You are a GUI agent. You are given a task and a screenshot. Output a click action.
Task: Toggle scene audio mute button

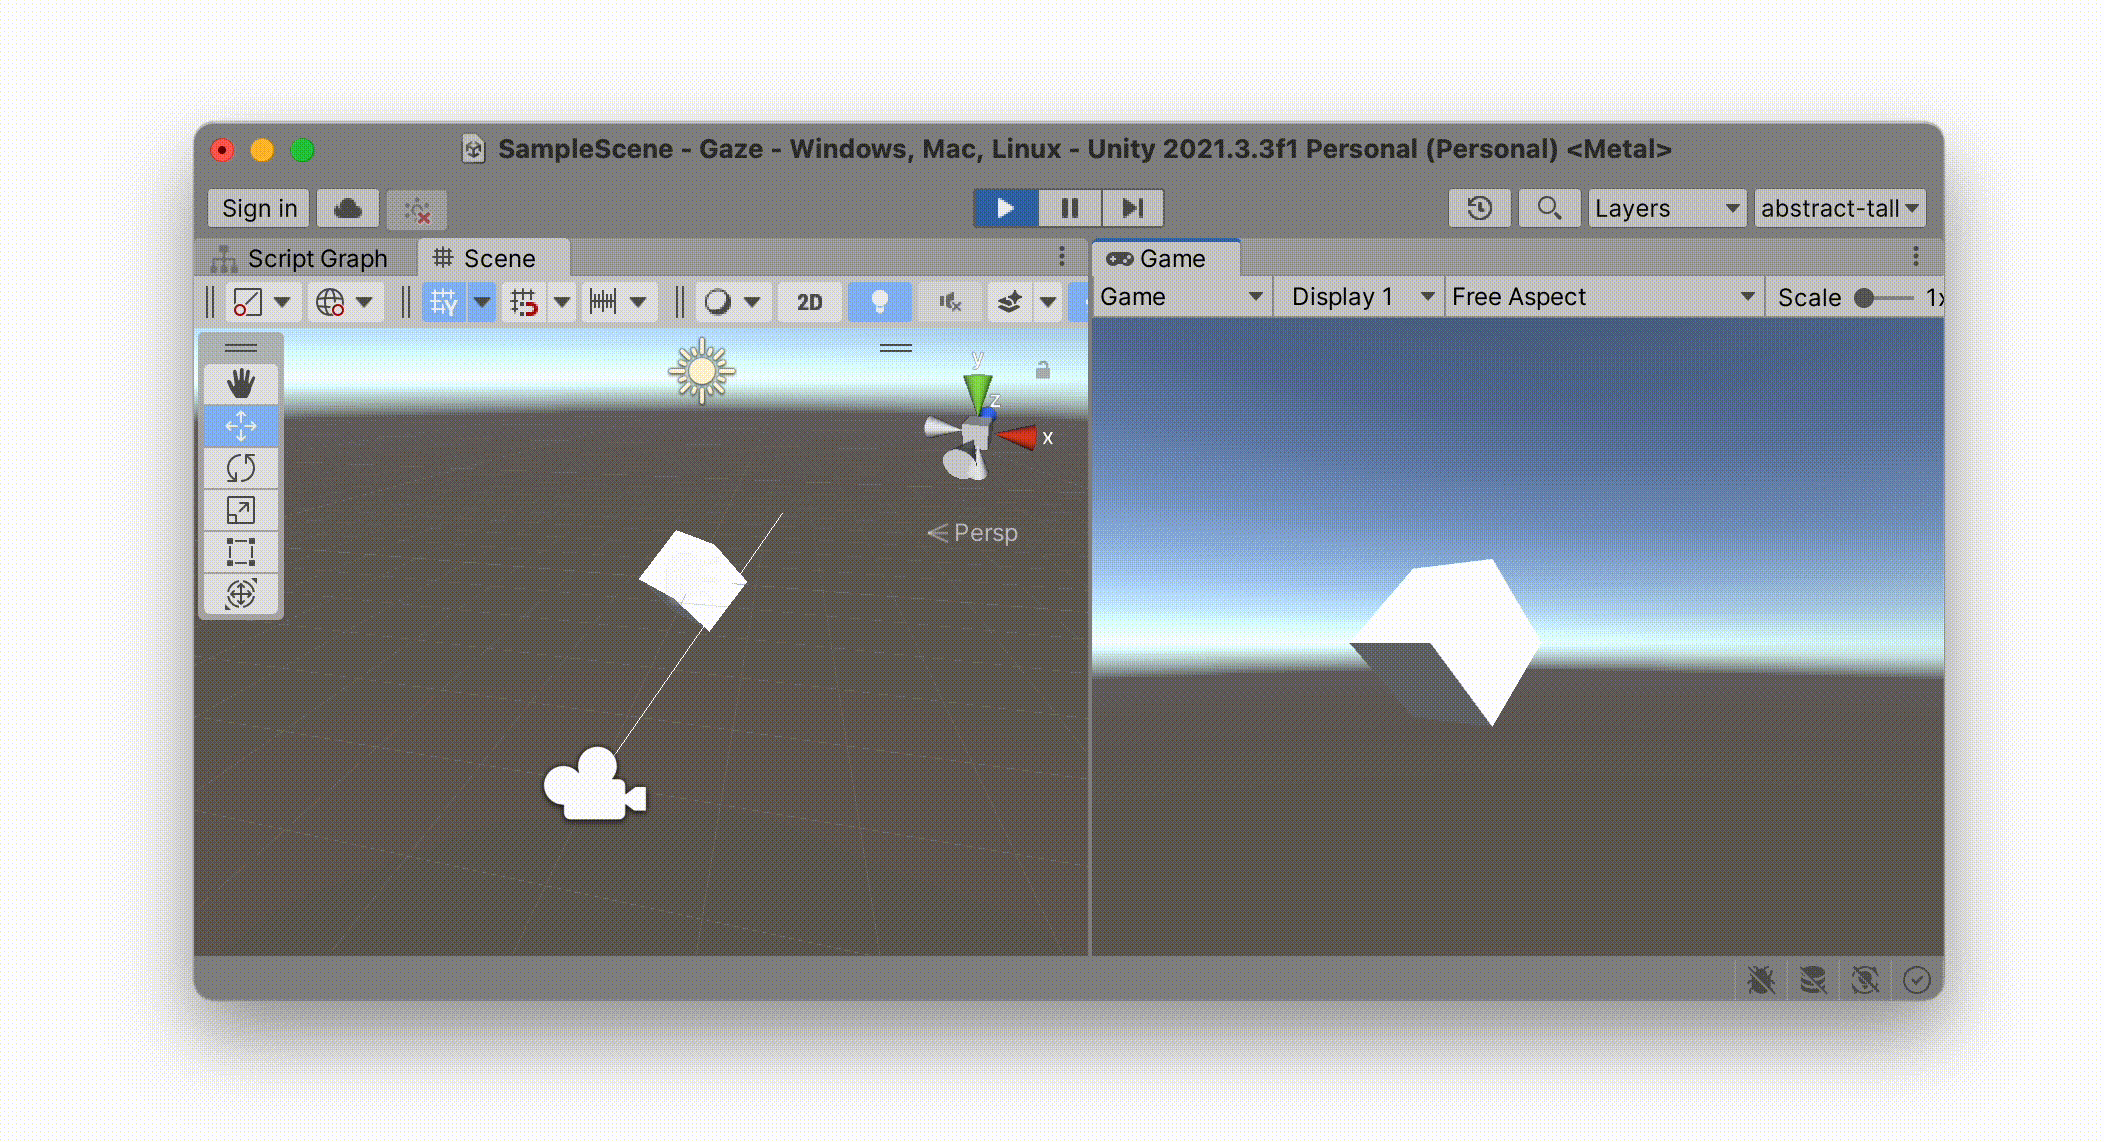click(x=949, y=302)
